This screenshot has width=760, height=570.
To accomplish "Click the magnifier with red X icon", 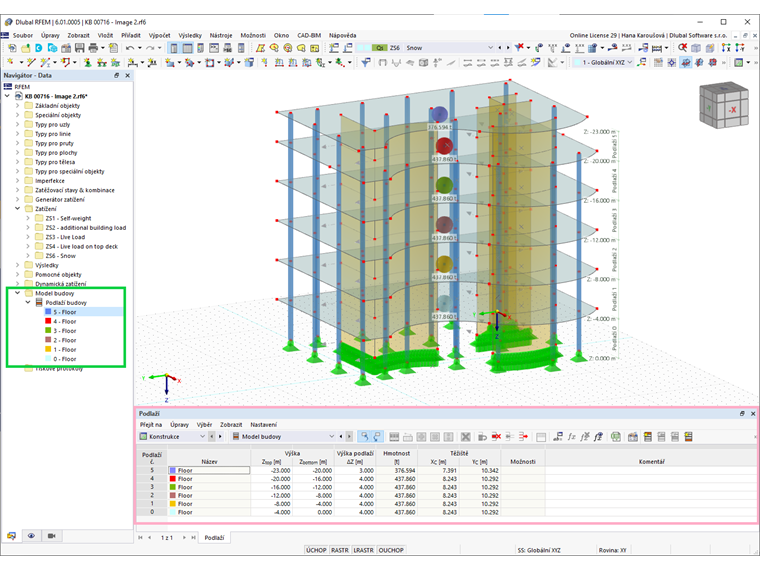I will tap(682, 48).
